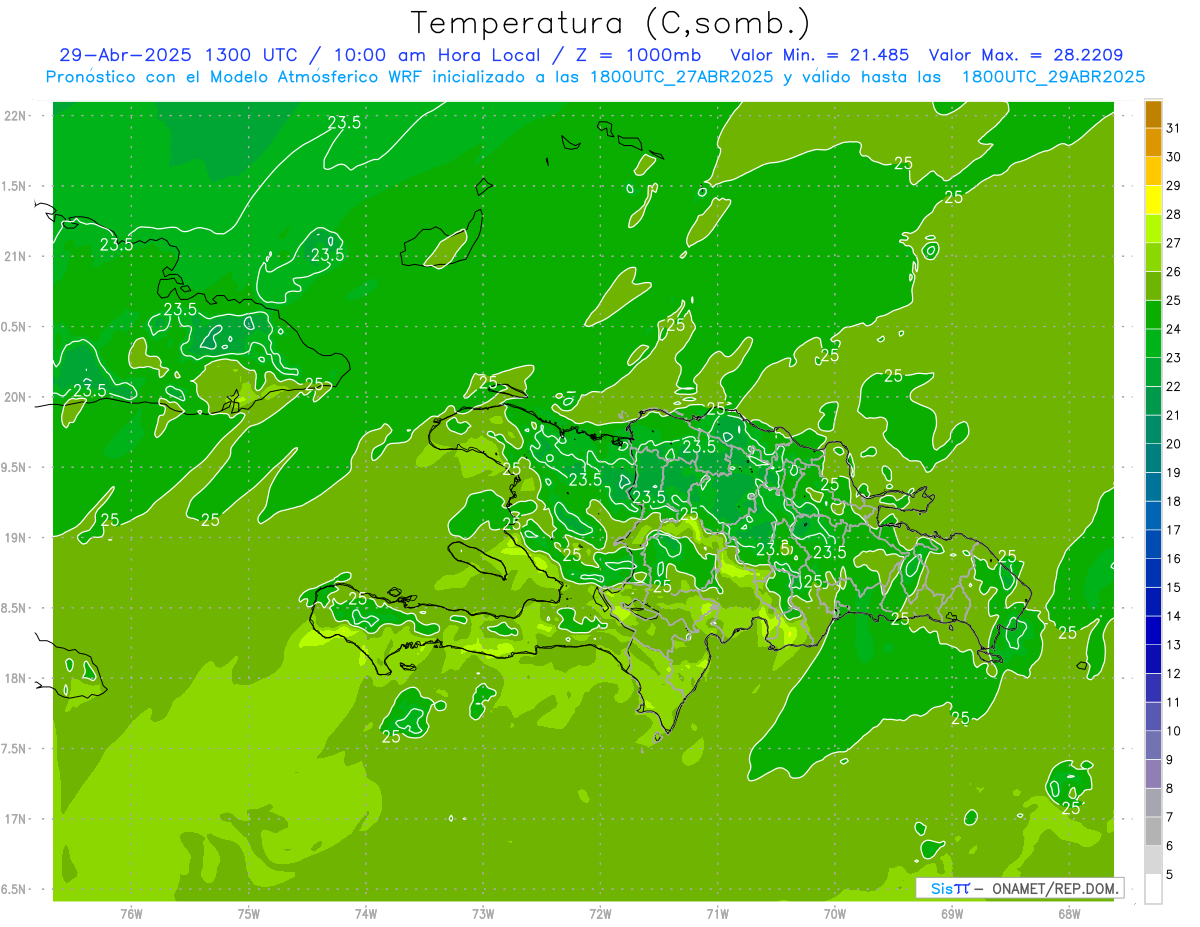The height and width of the screenshot is (927, 1200).
Task: Click the gray colorbar segment between 6 and 7
Action: [x=1153, y=832]
